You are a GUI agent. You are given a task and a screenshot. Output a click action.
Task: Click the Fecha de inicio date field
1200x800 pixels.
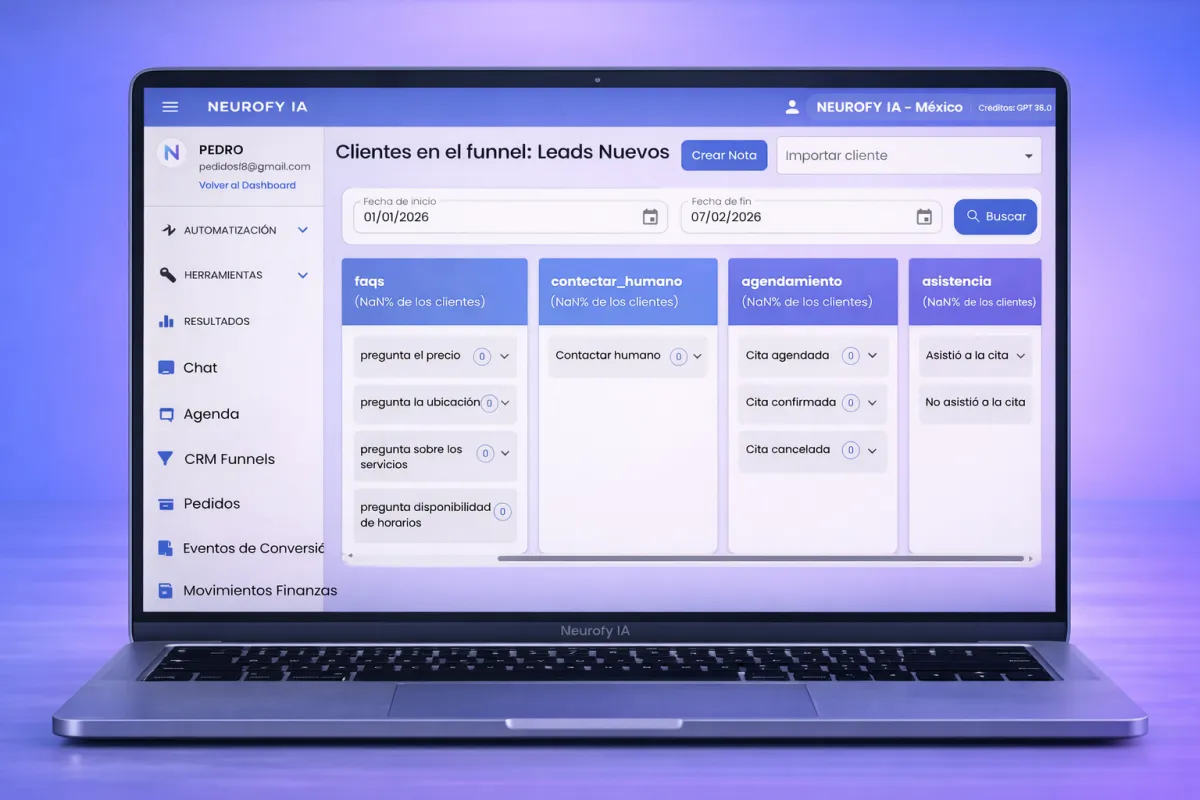coord(510,215)
